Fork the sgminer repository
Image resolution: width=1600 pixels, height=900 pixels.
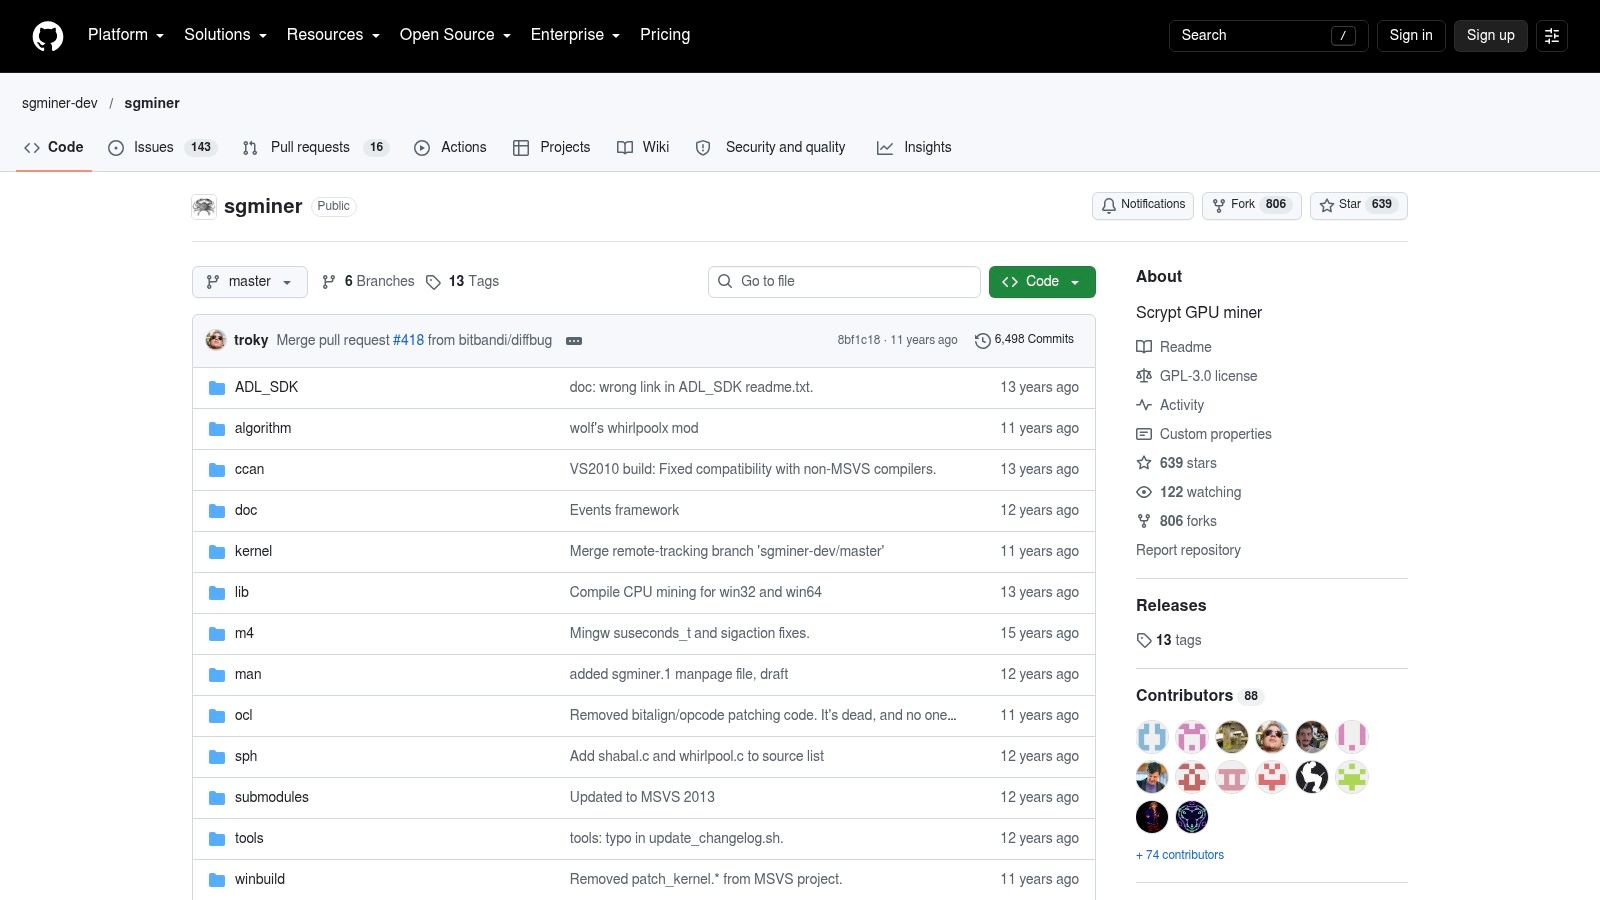(x=1252, y=205)
